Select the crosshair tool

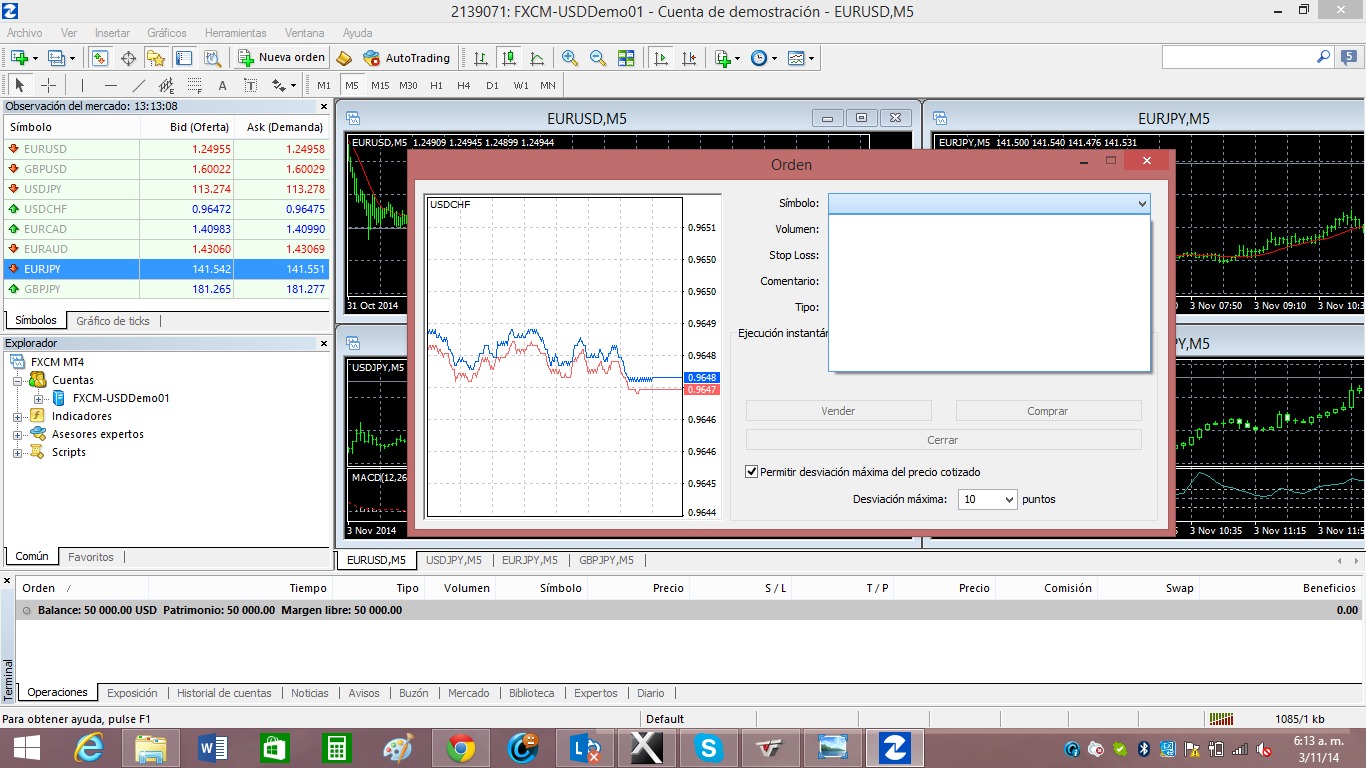tap(48, 85)
